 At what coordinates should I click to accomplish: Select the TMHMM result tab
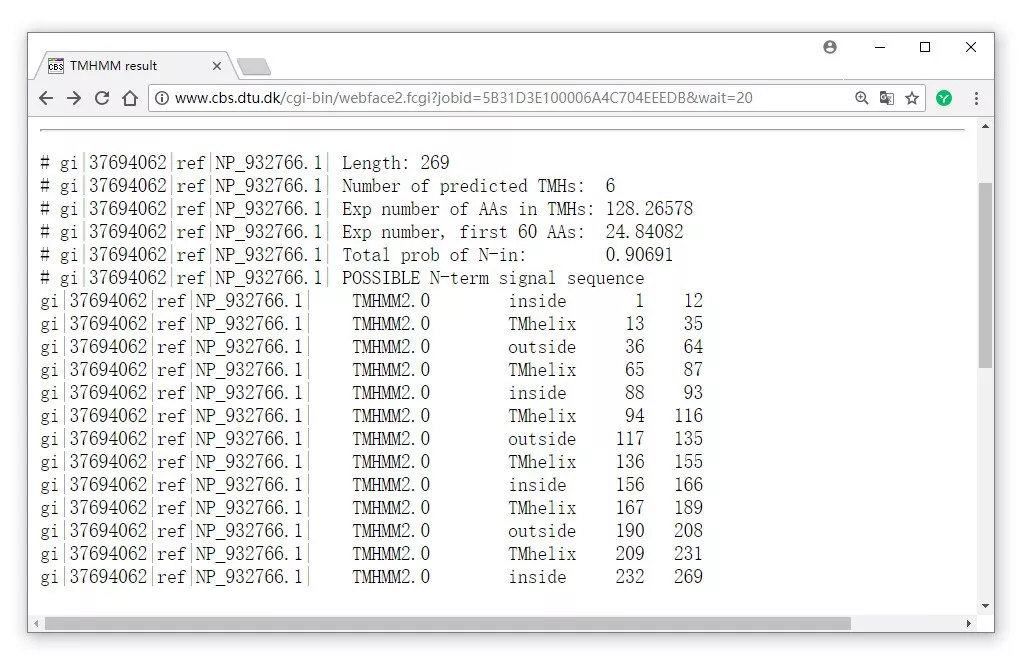(134, 66)
